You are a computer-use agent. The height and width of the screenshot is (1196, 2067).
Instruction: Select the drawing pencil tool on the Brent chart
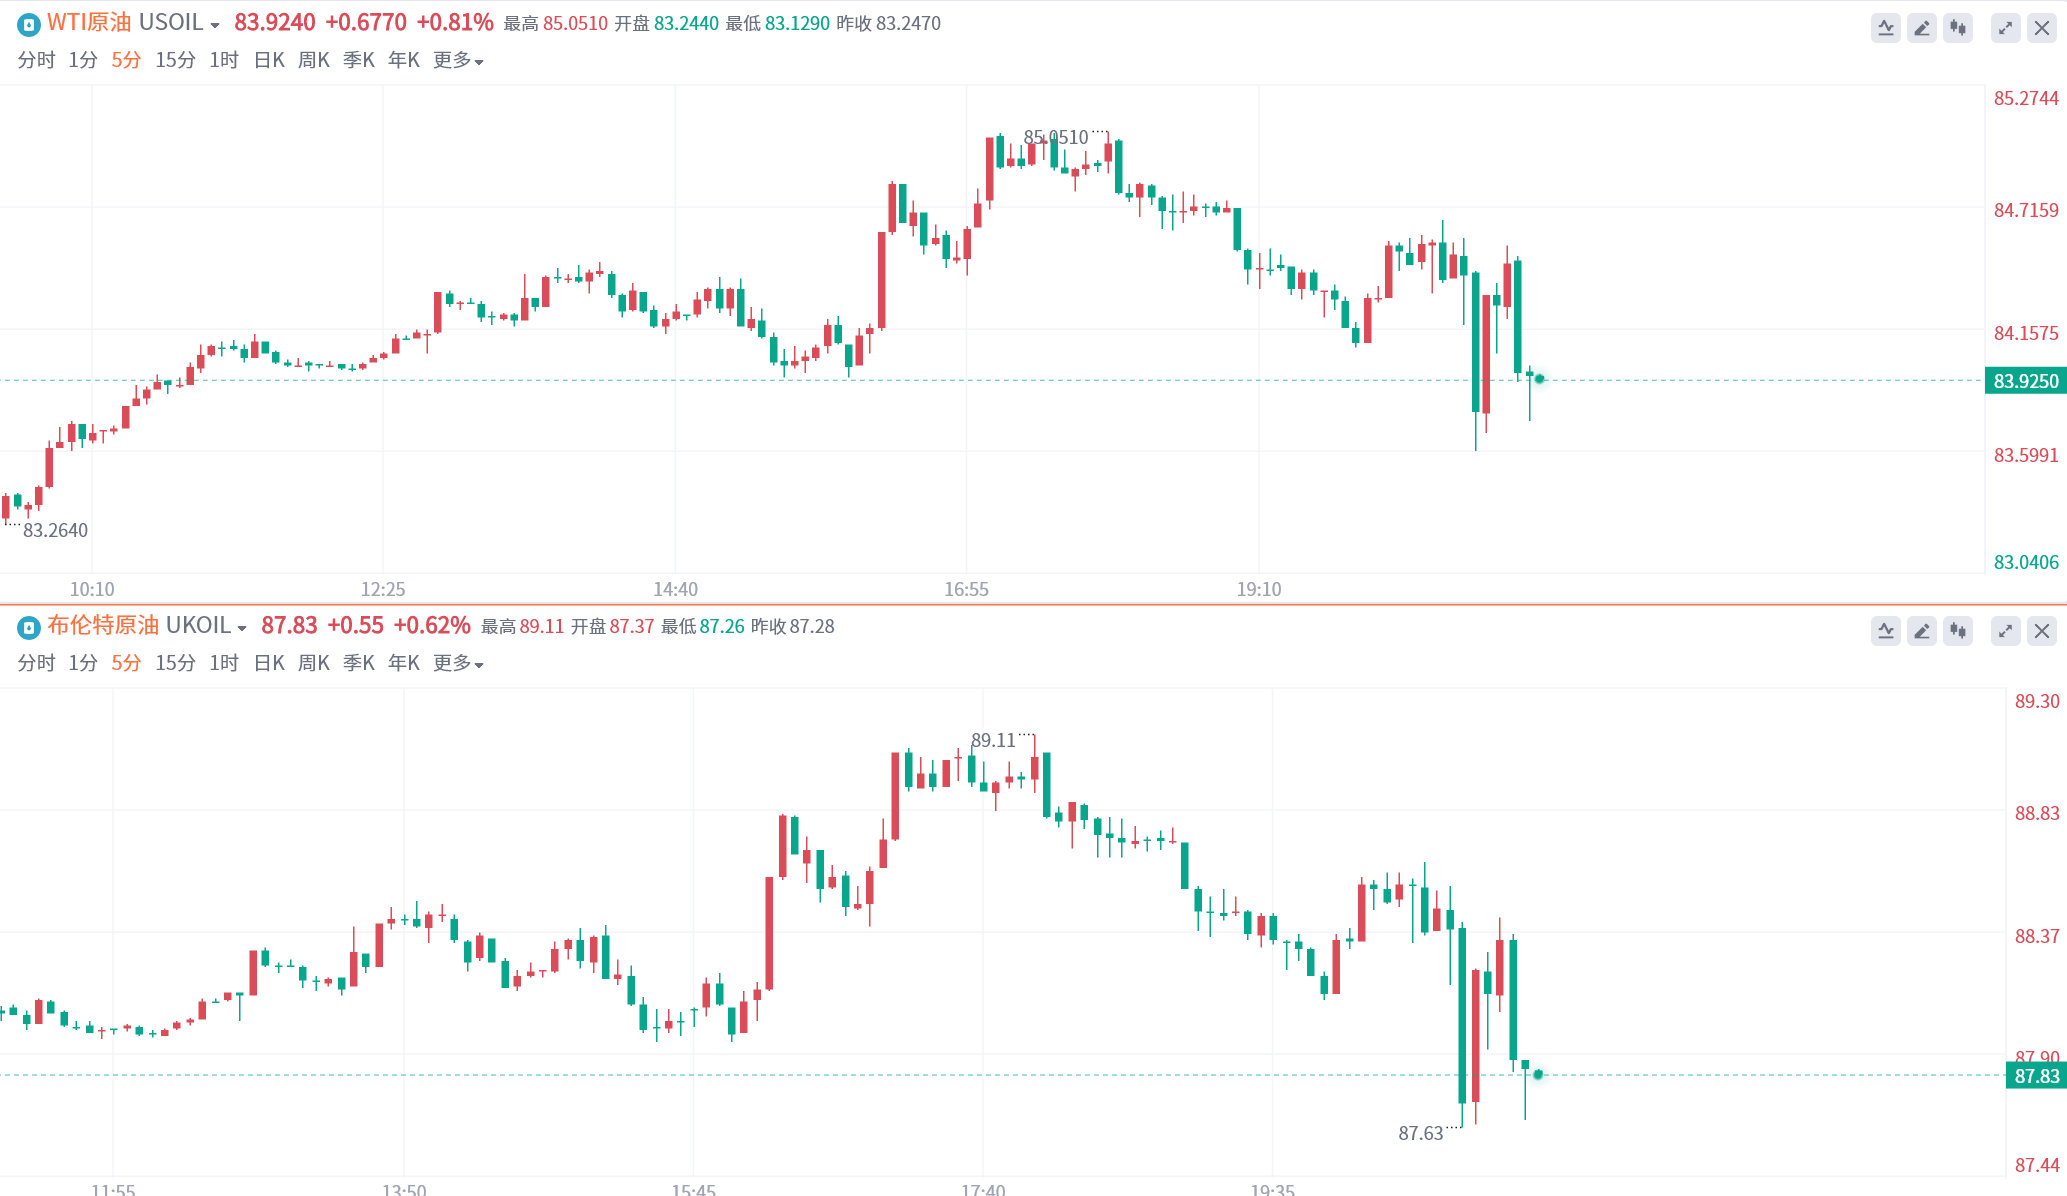coord(1921,631)
